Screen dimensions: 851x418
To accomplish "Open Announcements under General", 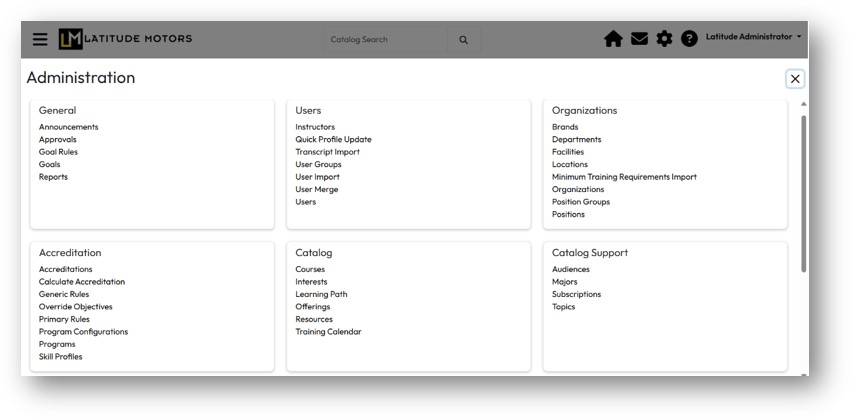I will coord(68,127).
